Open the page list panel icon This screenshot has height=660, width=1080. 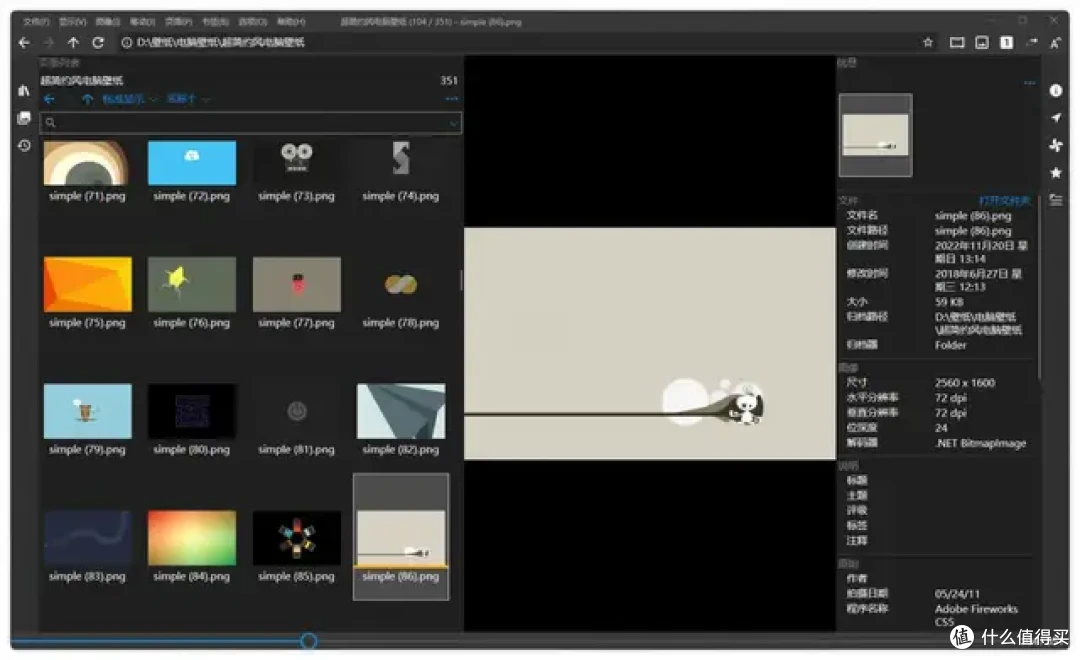24,118
